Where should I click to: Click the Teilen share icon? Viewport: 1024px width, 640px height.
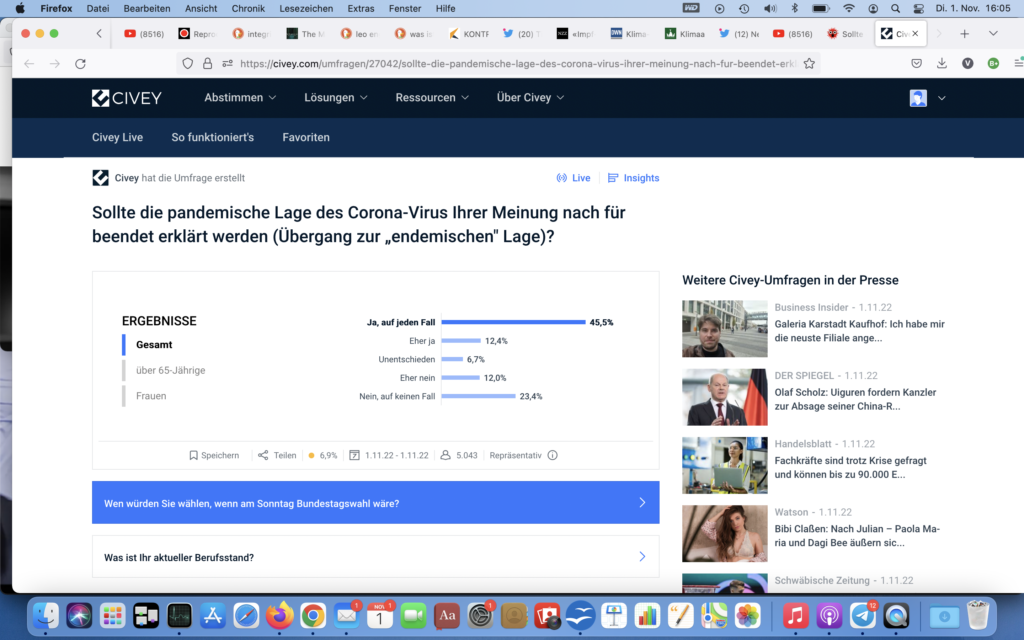263,455
